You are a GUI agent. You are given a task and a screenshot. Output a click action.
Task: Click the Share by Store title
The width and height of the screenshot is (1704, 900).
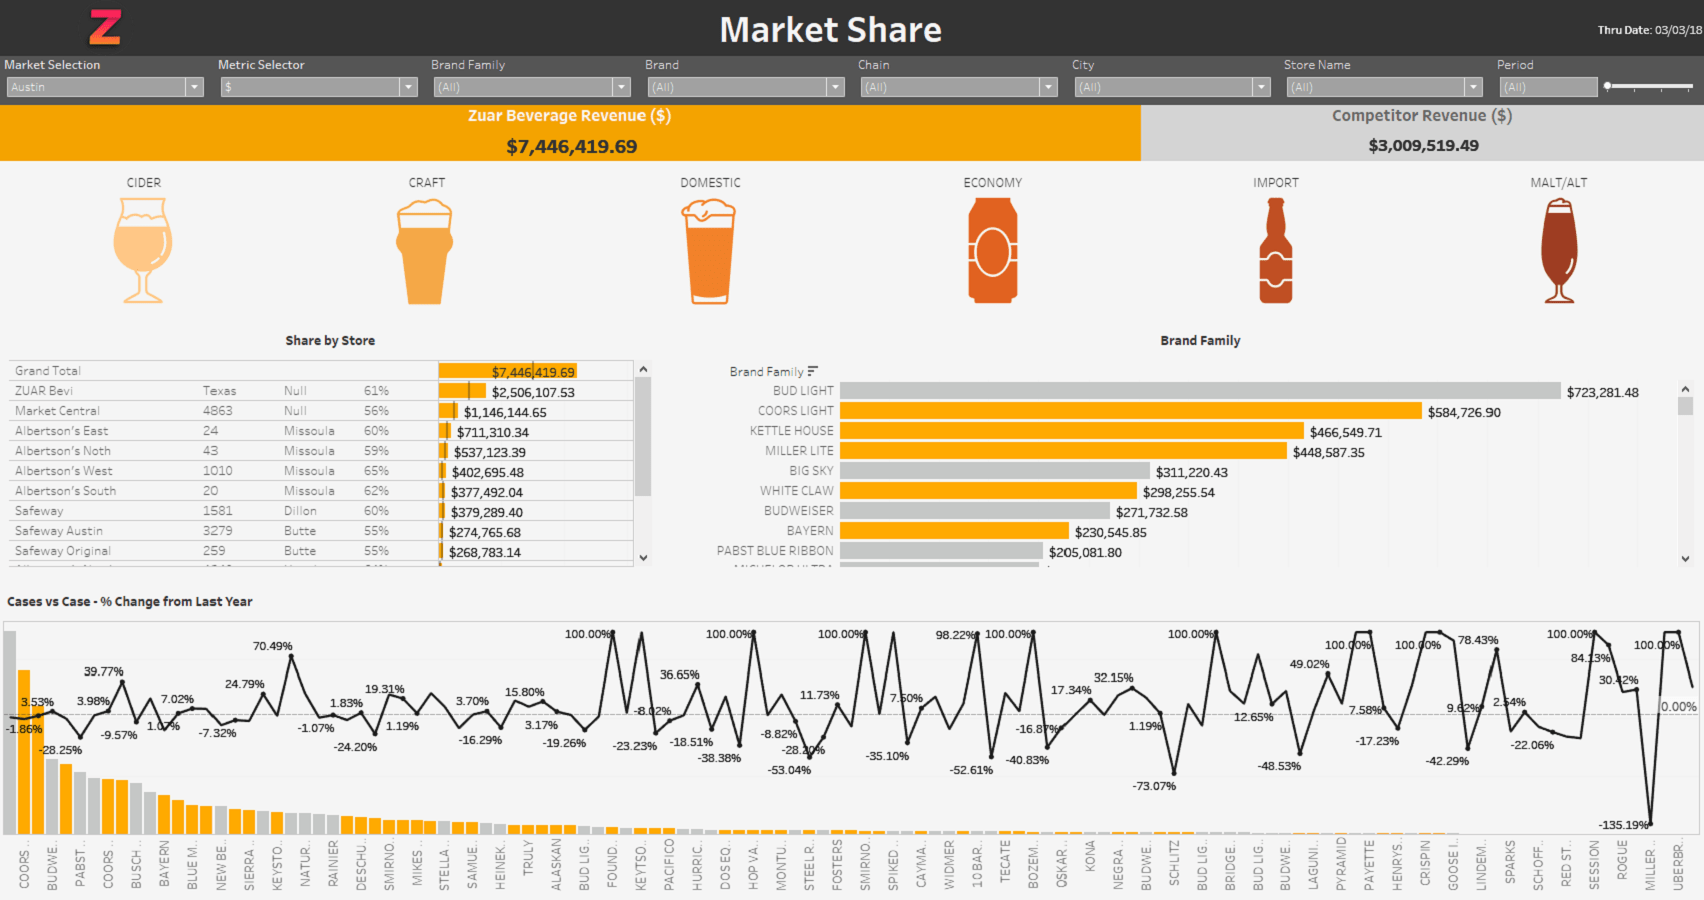click(x=330, y=340)
